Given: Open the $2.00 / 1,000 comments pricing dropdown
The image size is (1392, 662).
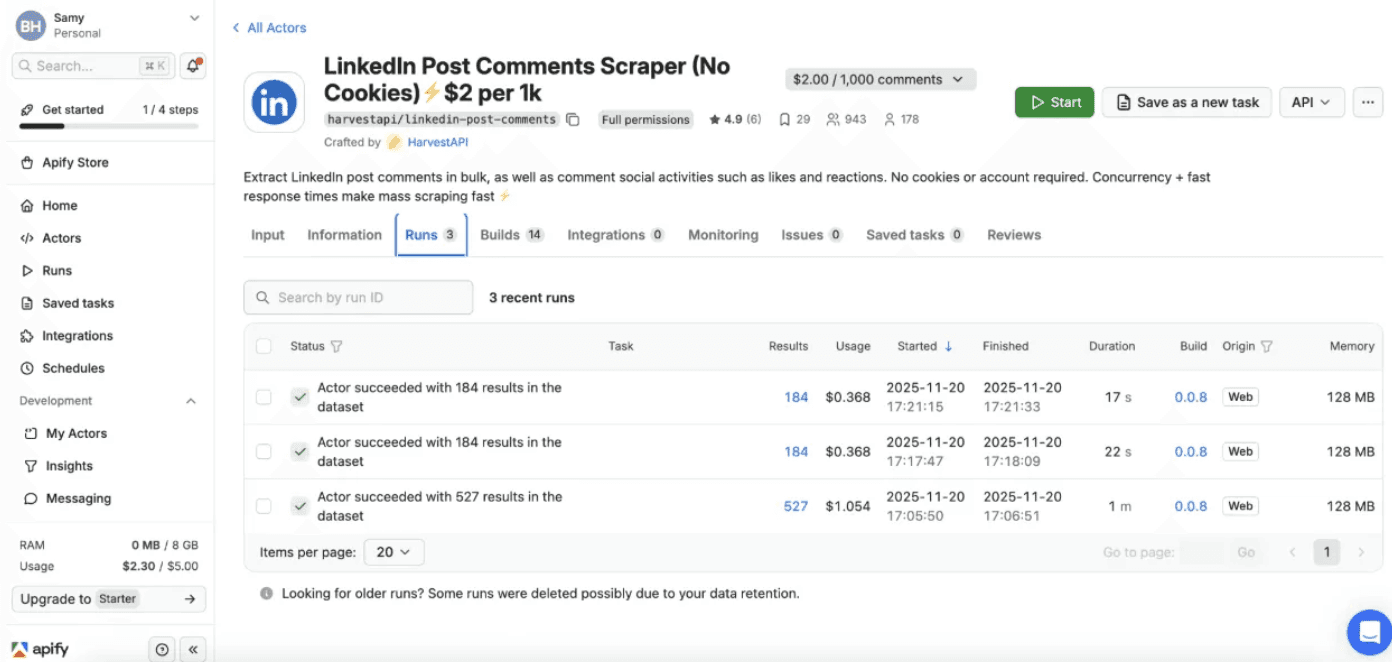Looking at the screenshot, I should tap(880, 79).
